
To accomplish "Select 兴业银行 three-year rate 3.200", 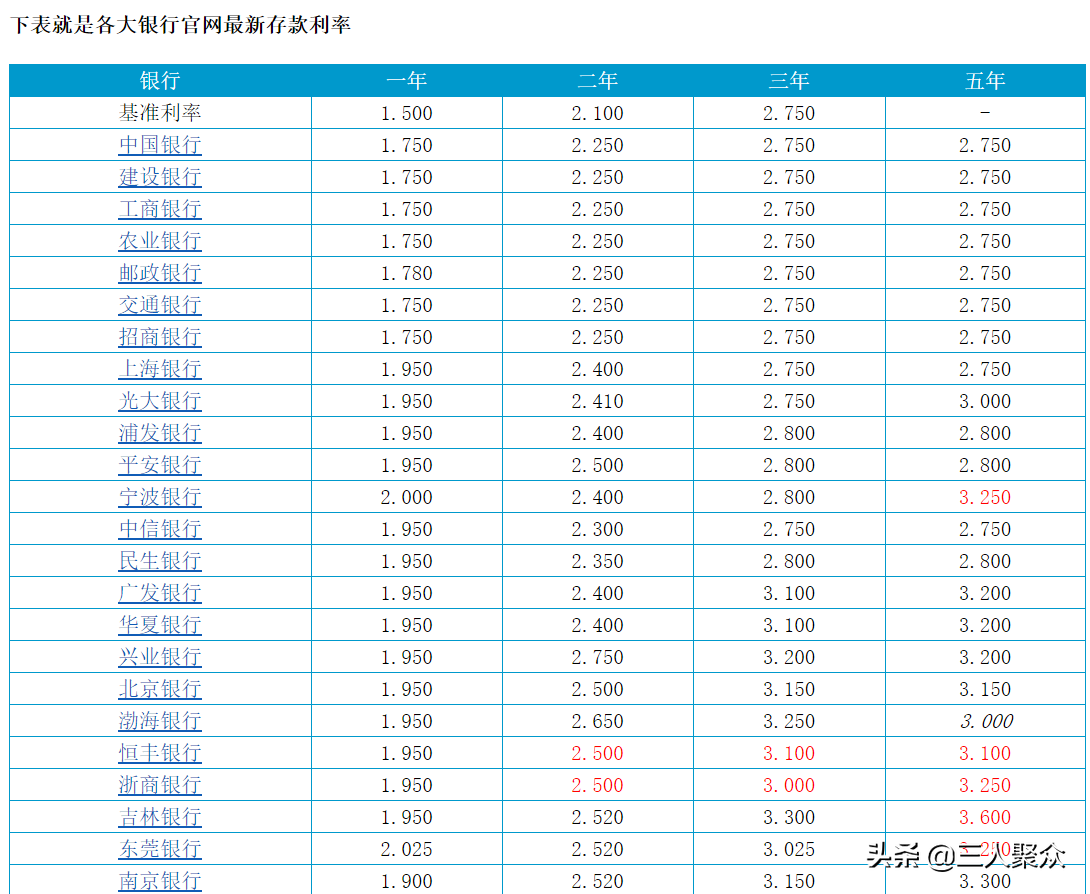I will [789, 656].
